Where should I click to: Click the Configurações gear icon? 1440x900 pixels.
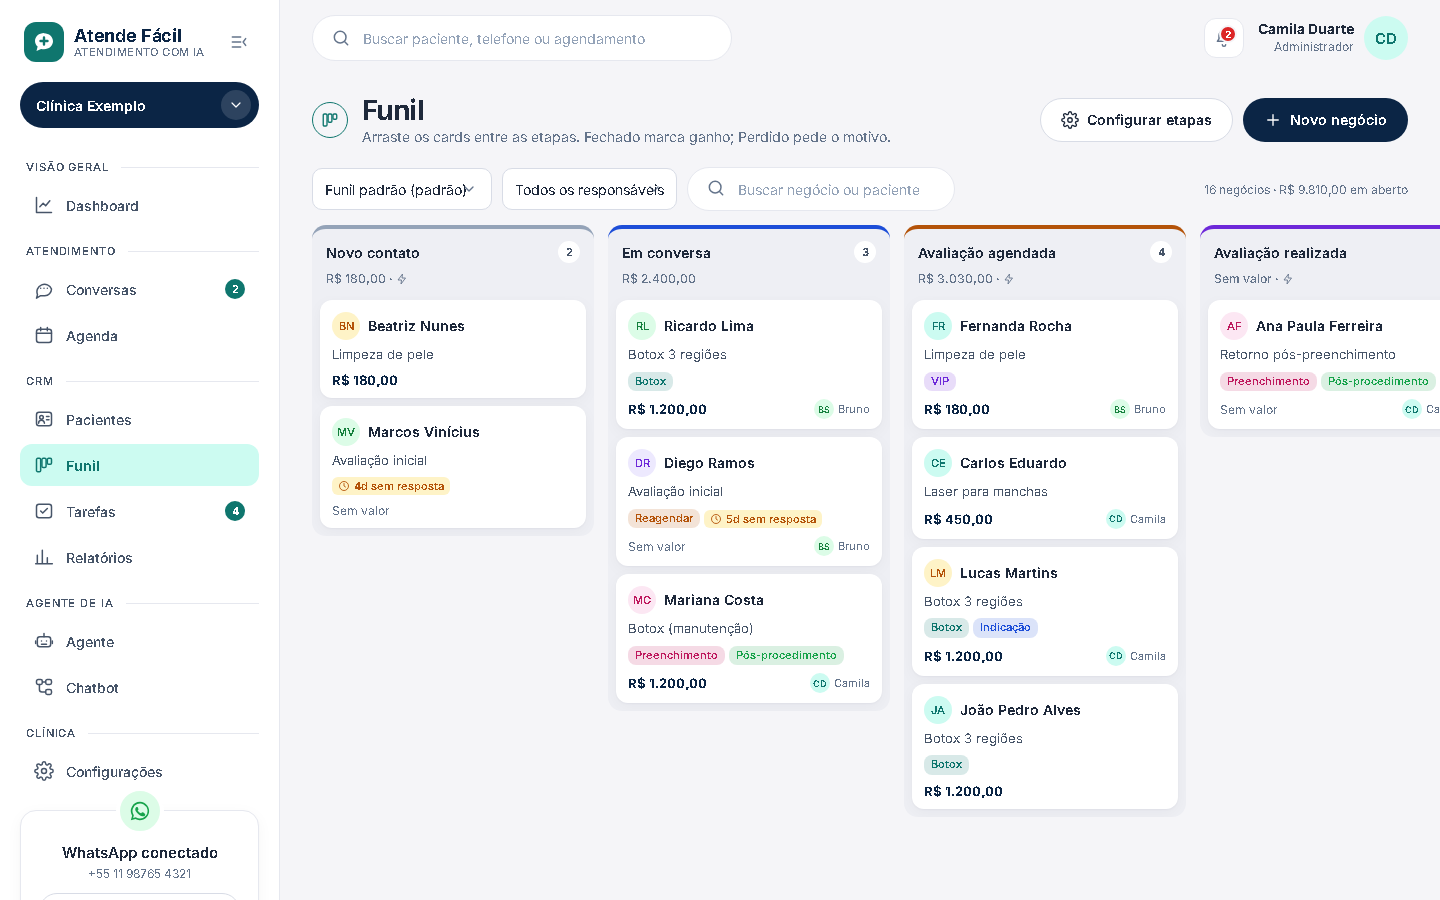[44, 771]
